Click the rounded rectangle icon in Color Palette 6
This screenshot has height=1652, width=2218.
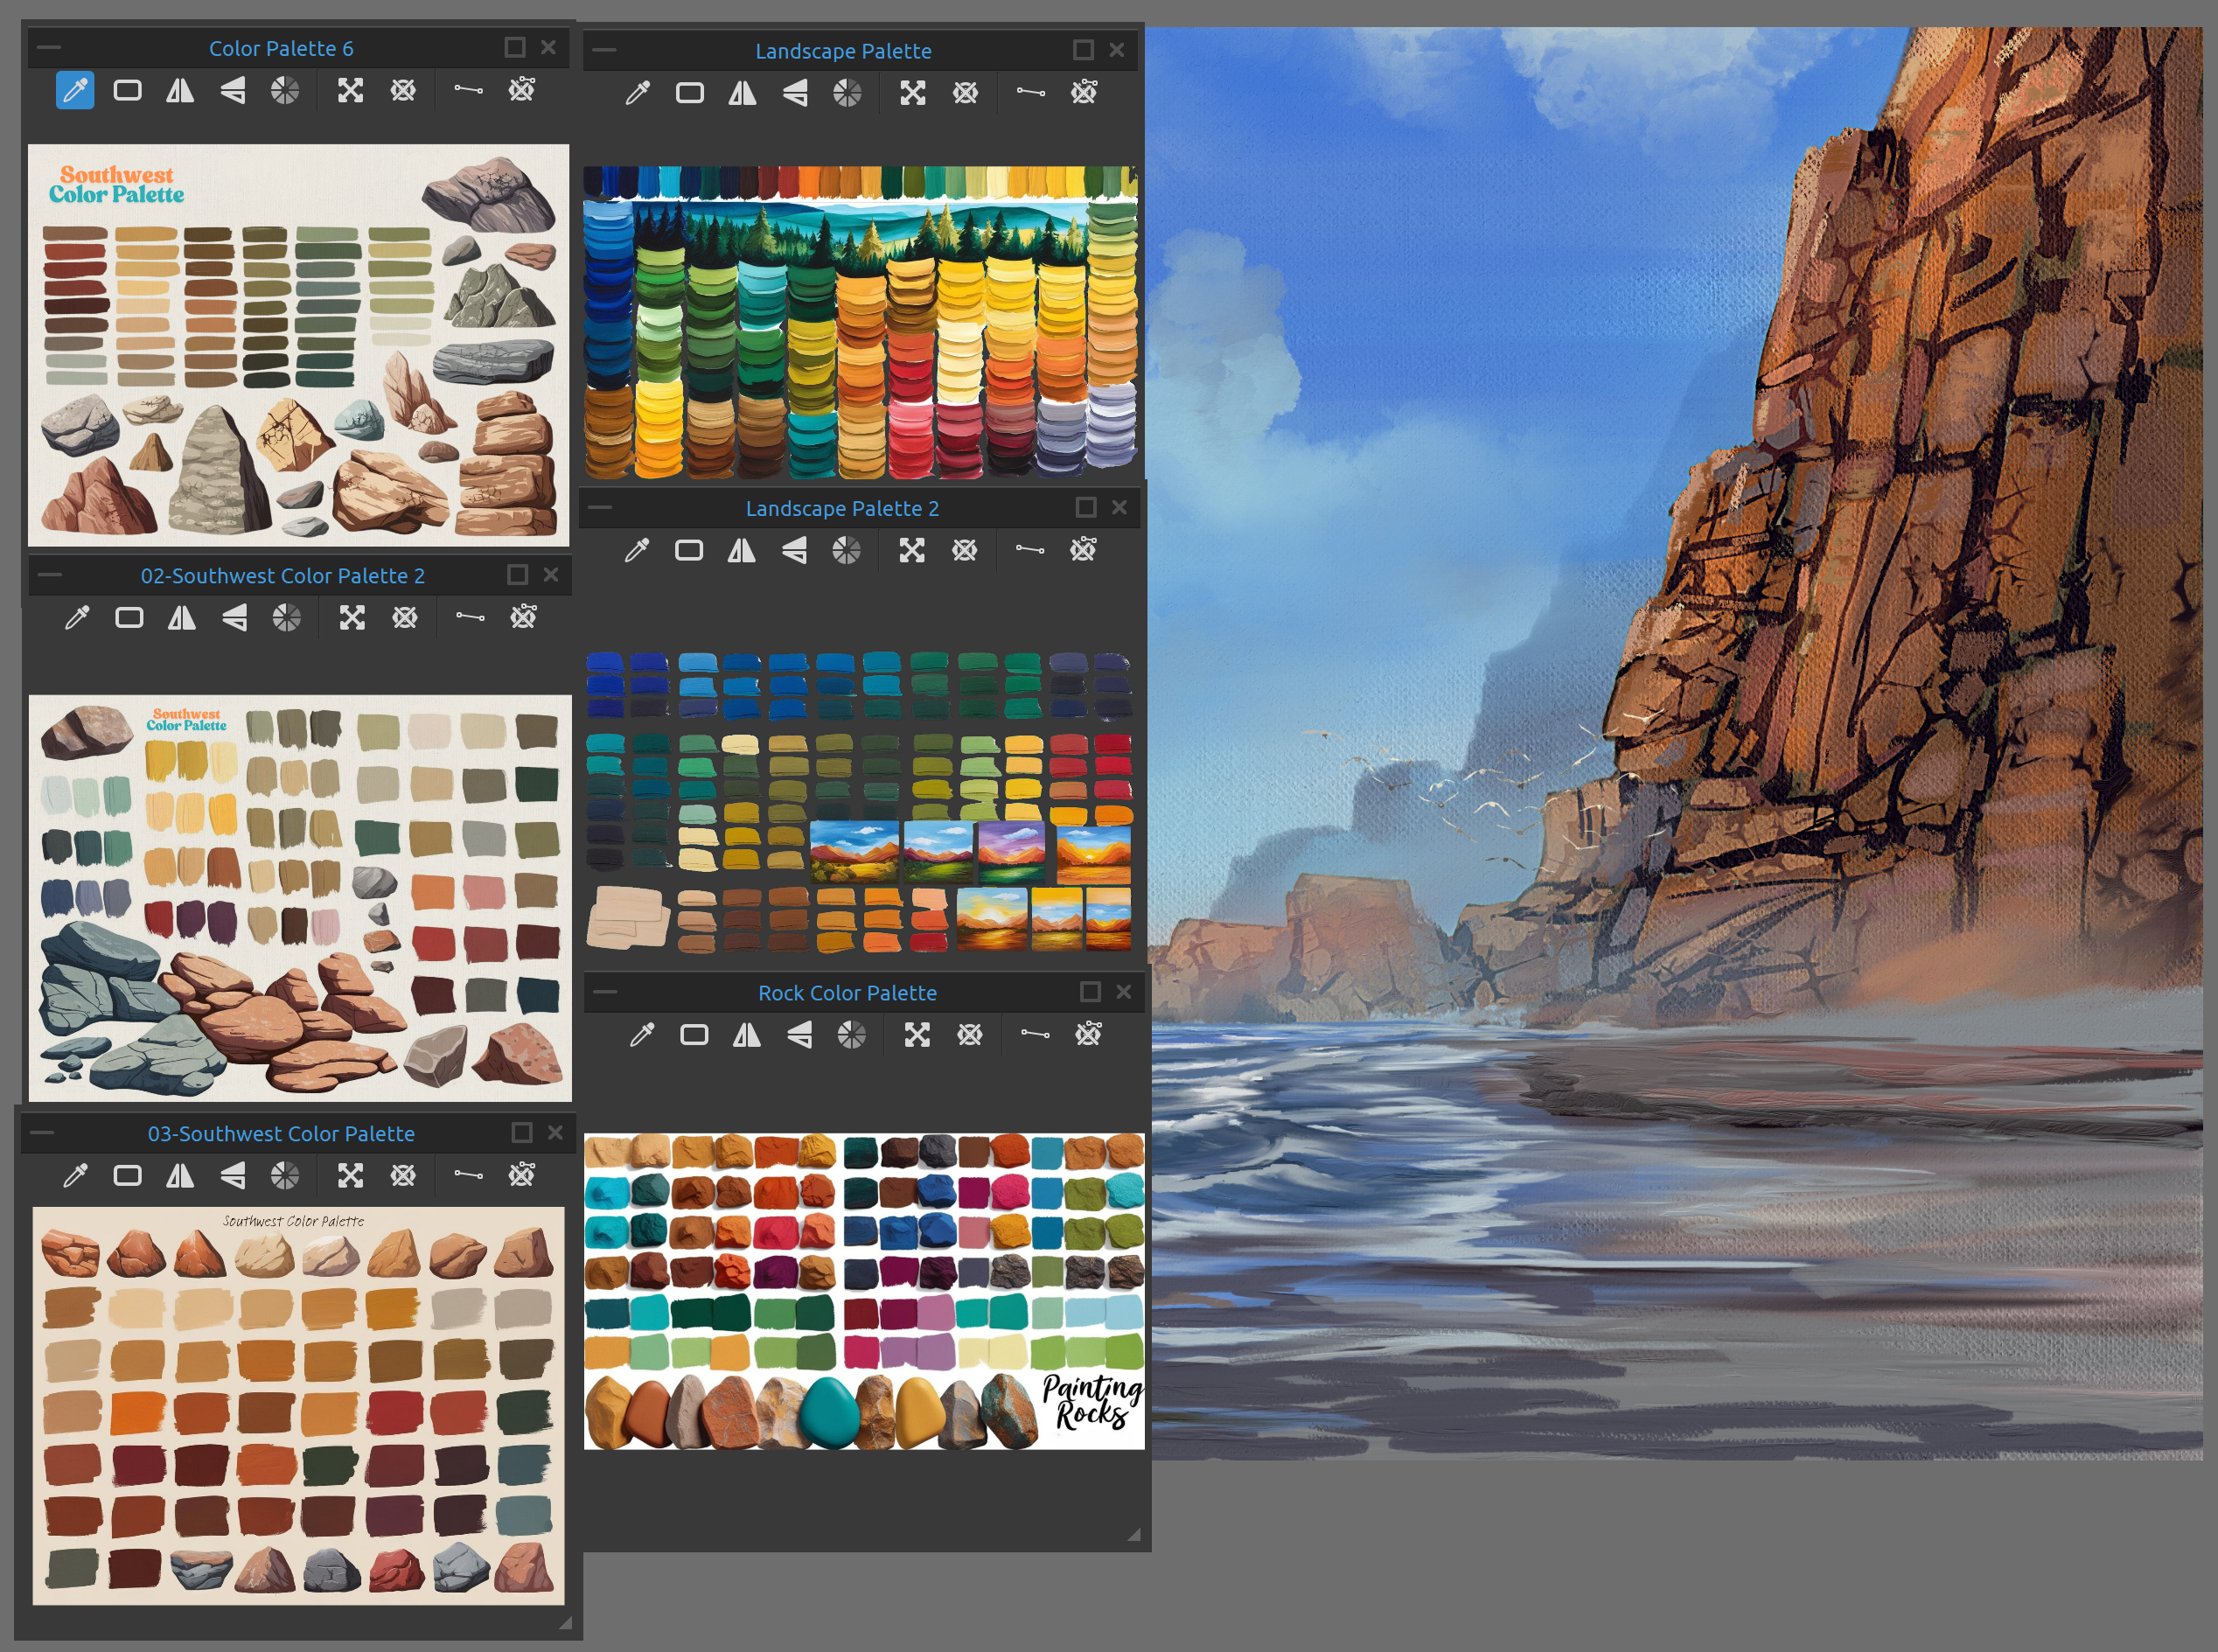pyautogui.click(x=127, y=91)
